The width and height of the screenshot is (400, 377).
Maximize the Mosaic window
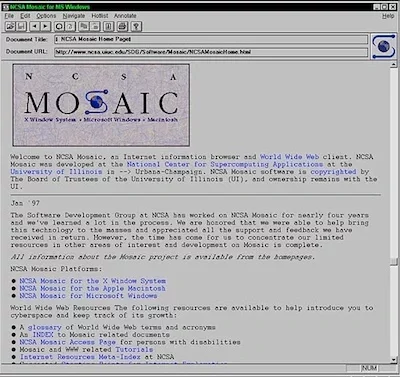384,7
